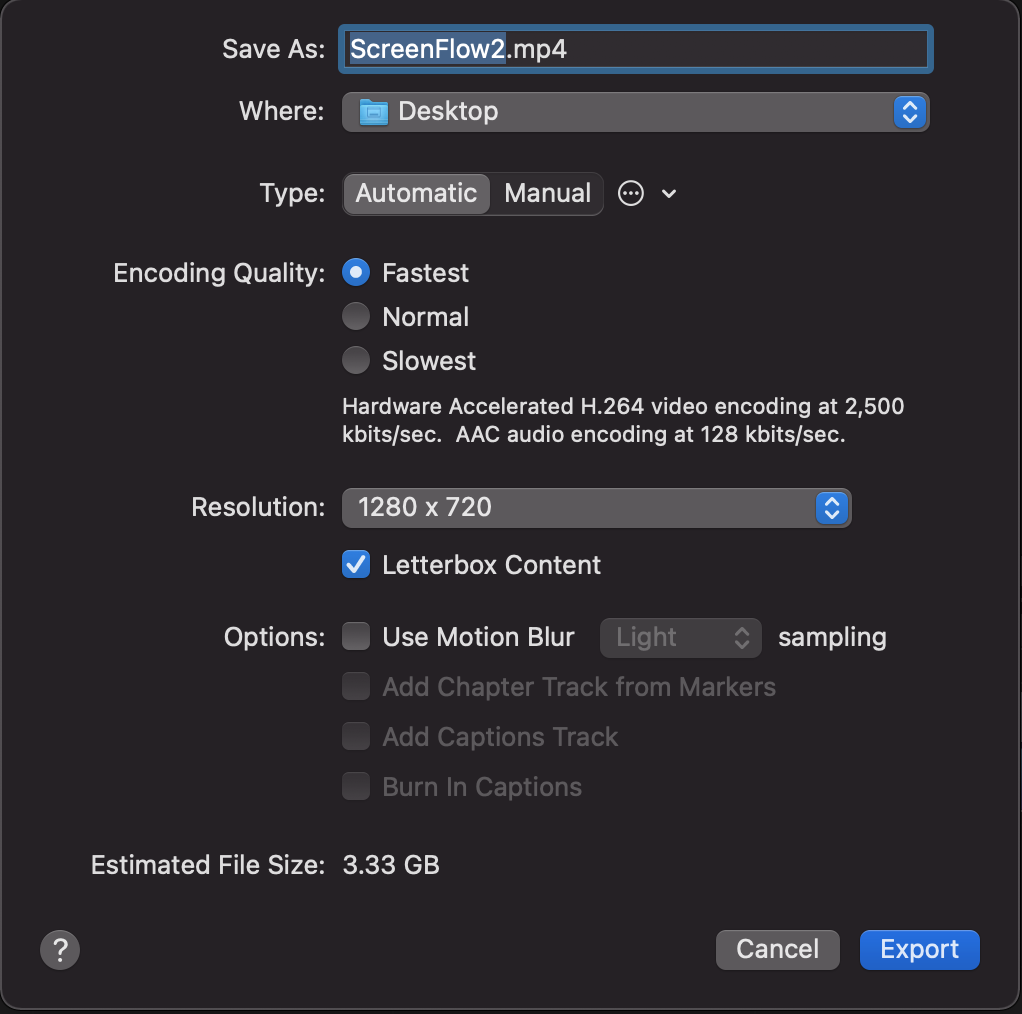Open the Light sampling dropdown

click(x=680, y=637)
